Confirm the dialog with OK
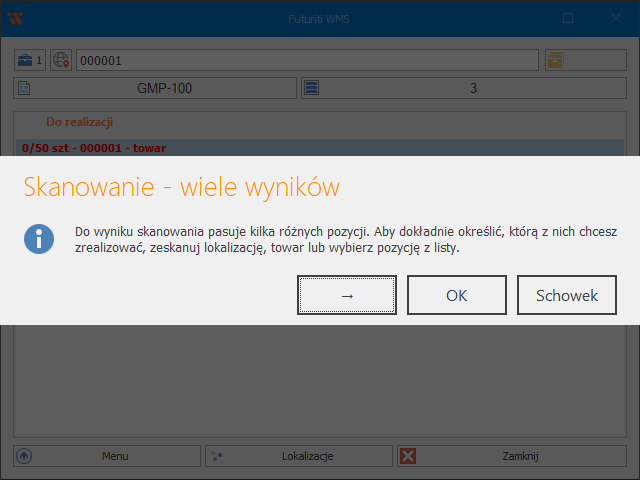The image size is (640, 480). [x=457, y=295]
